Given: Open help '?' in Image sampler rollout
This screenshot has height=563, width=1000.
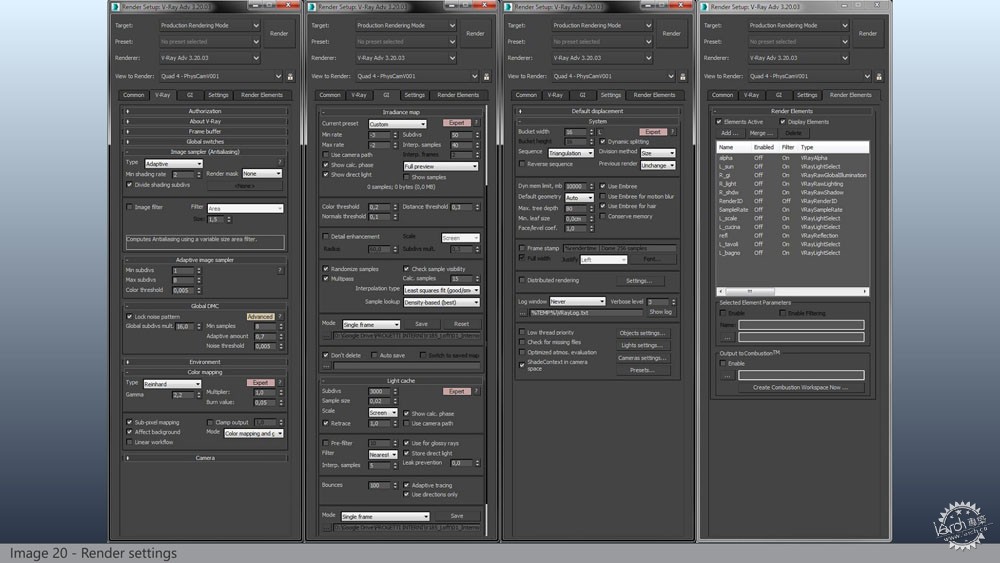Looking at the screenshot, I should [x=279, y=163].
